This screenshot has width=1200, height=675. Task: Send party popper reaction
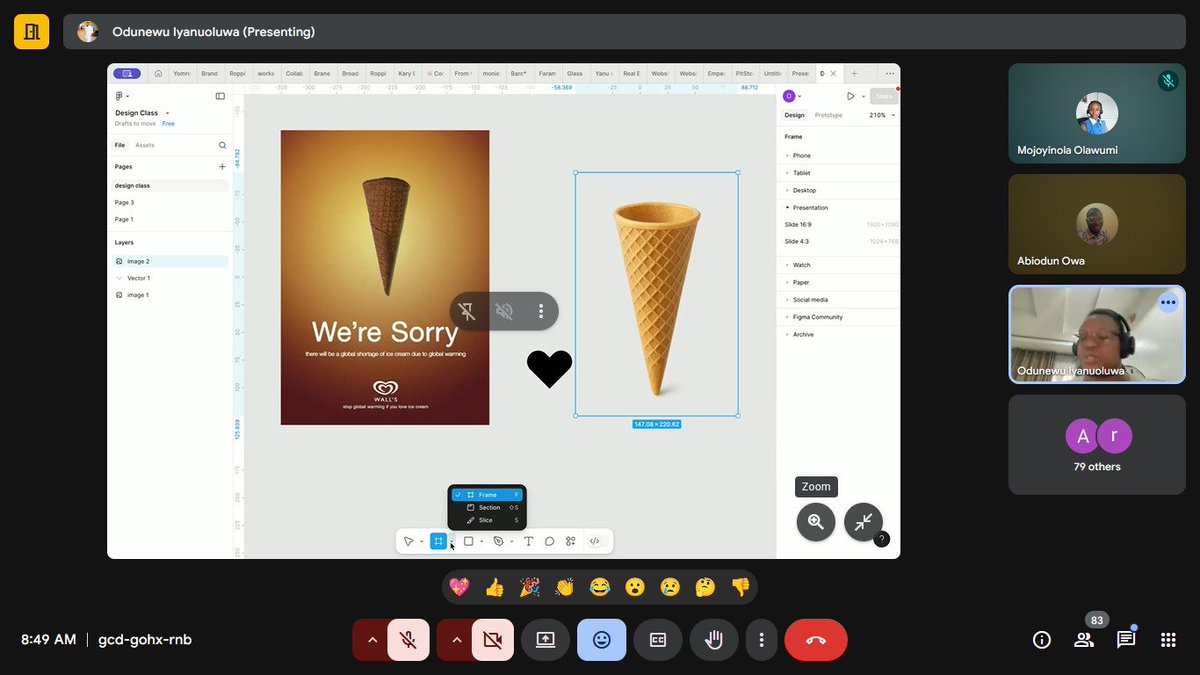(529, 587)
